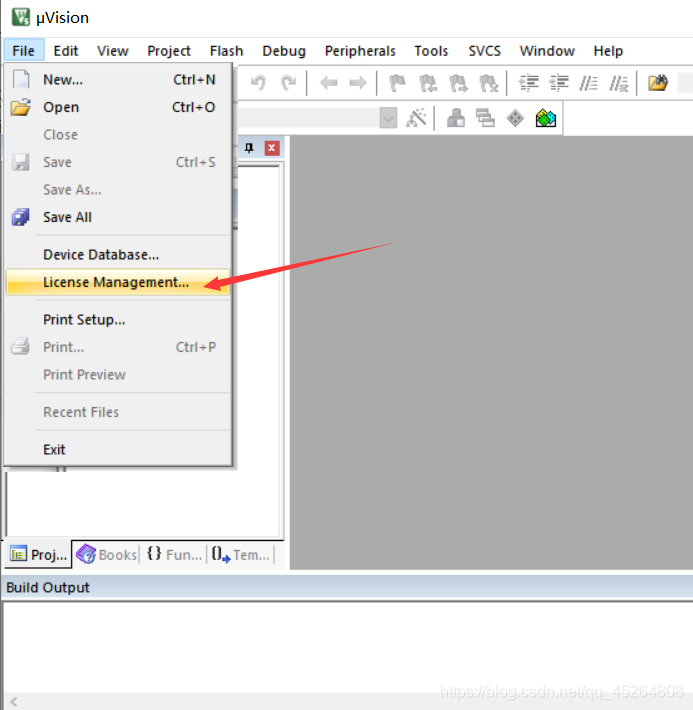Open the Peripherals menu

click(360, 51)
